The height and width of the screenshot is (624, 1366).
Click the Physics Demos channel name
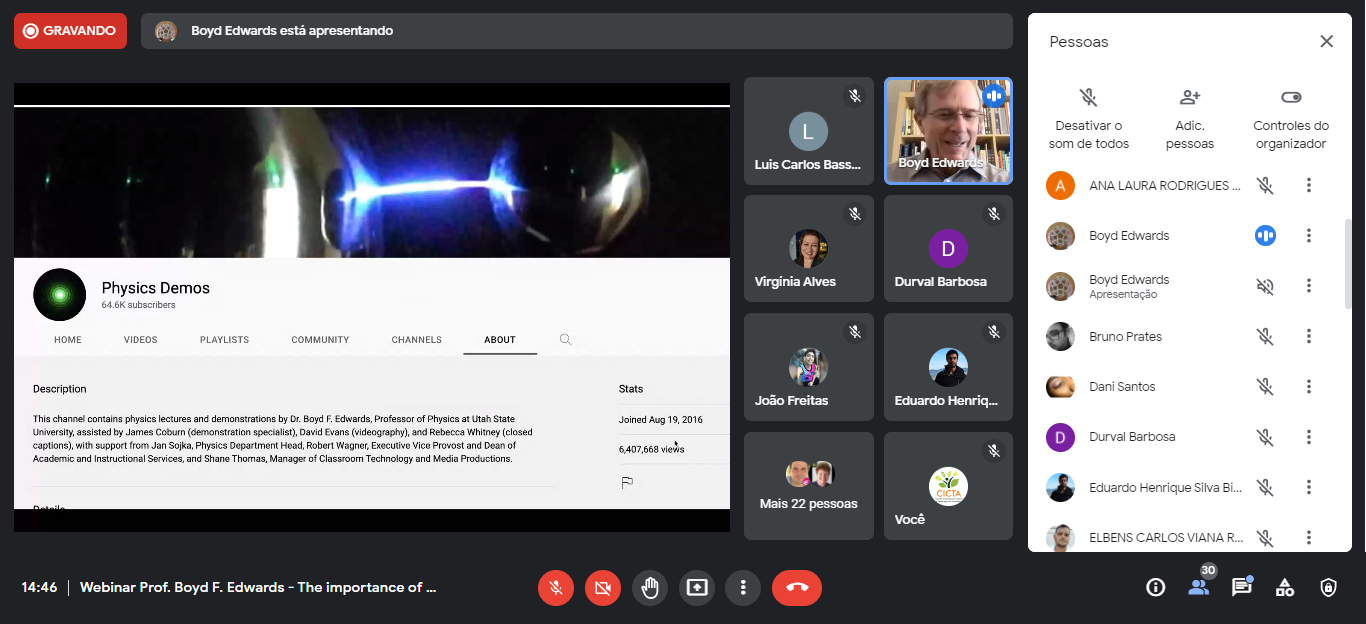[156, 288]
